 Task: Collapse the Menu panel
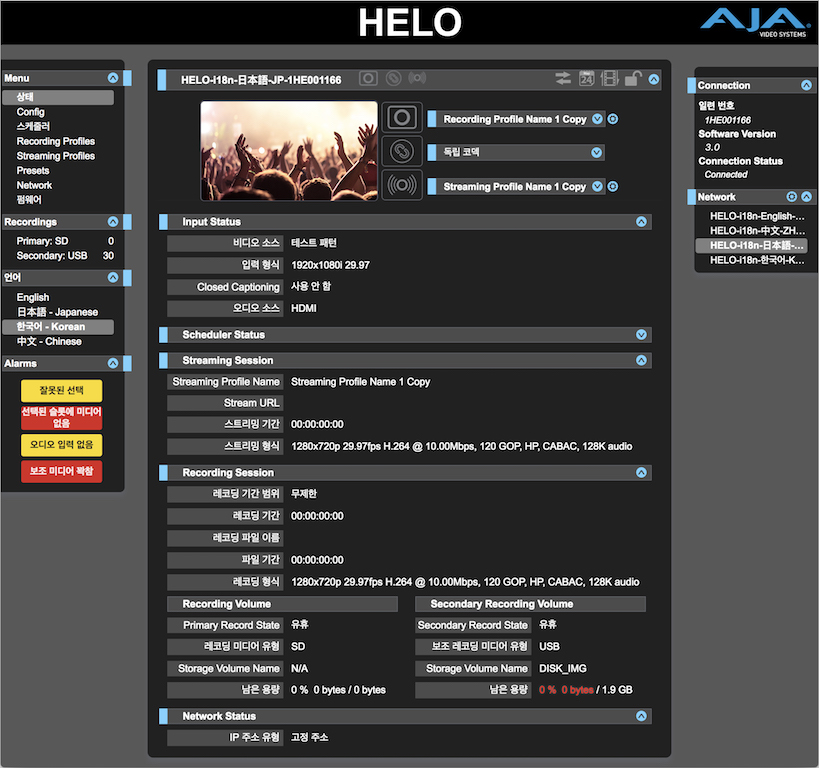(113, 78)
